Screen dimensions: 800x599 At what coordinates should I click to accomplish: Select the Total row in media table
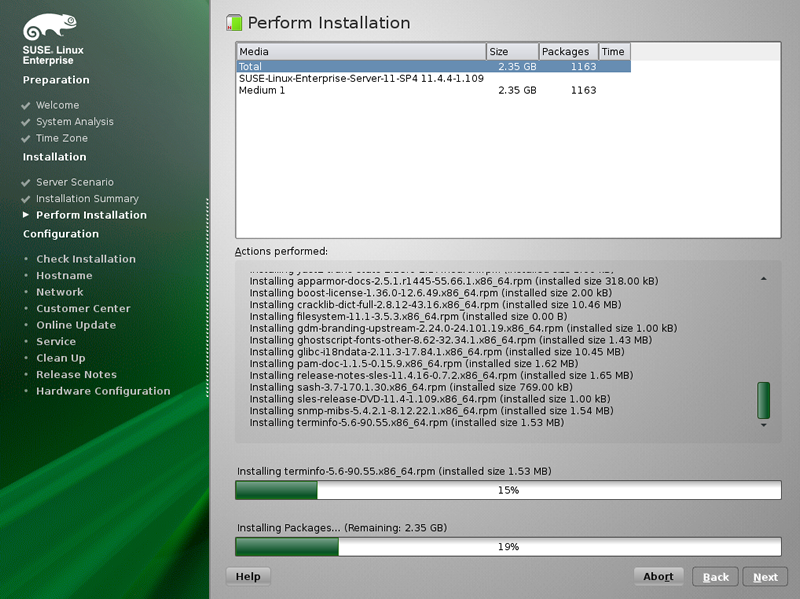pyautogui.click(x=434, y=66)
